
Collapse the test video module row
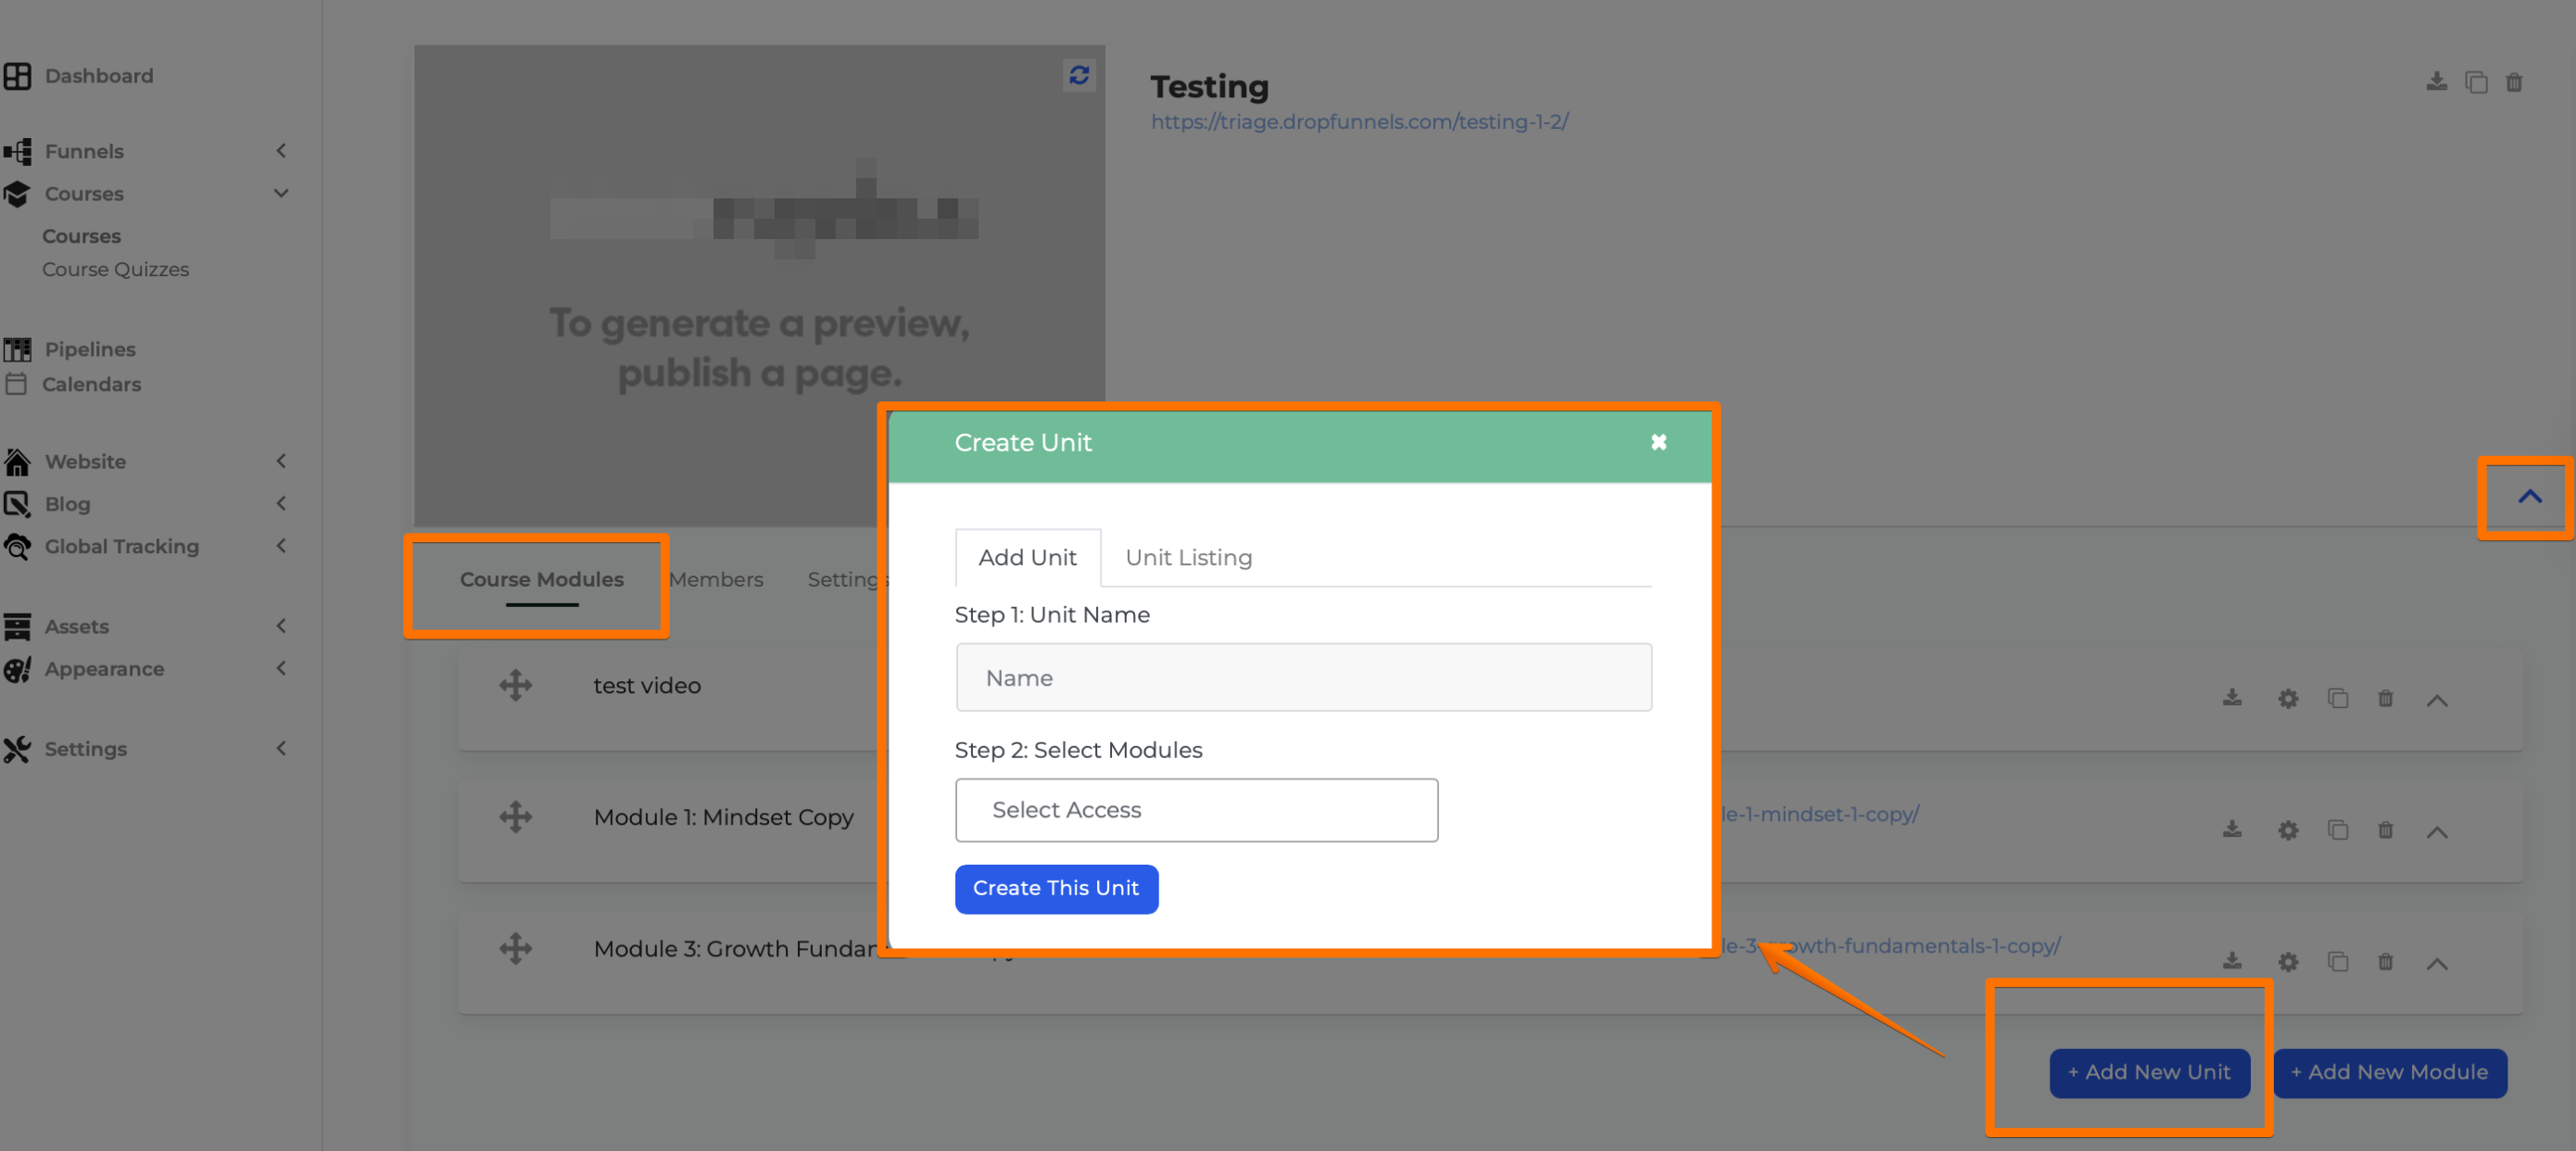[2437, 700]
